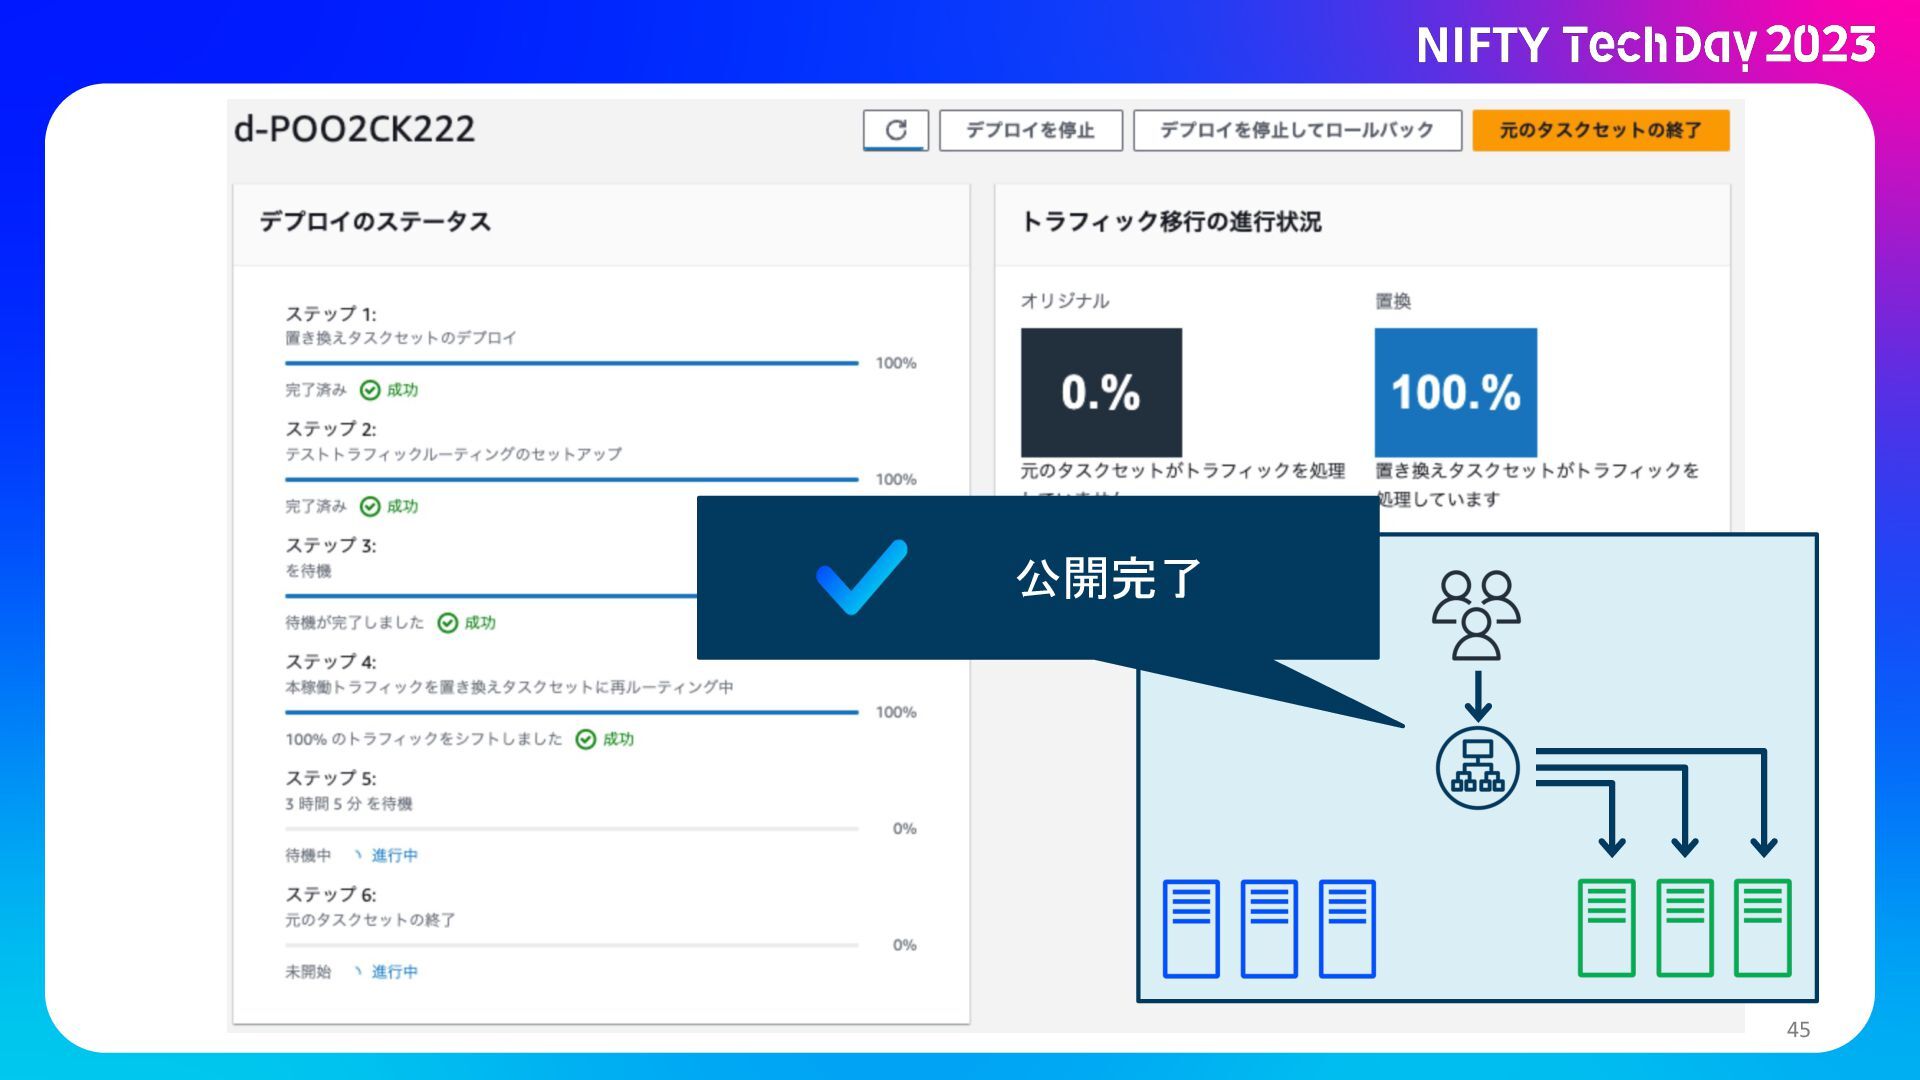
Task: Click the leftmost blue server icon
Action: [x=1191, y=928]
